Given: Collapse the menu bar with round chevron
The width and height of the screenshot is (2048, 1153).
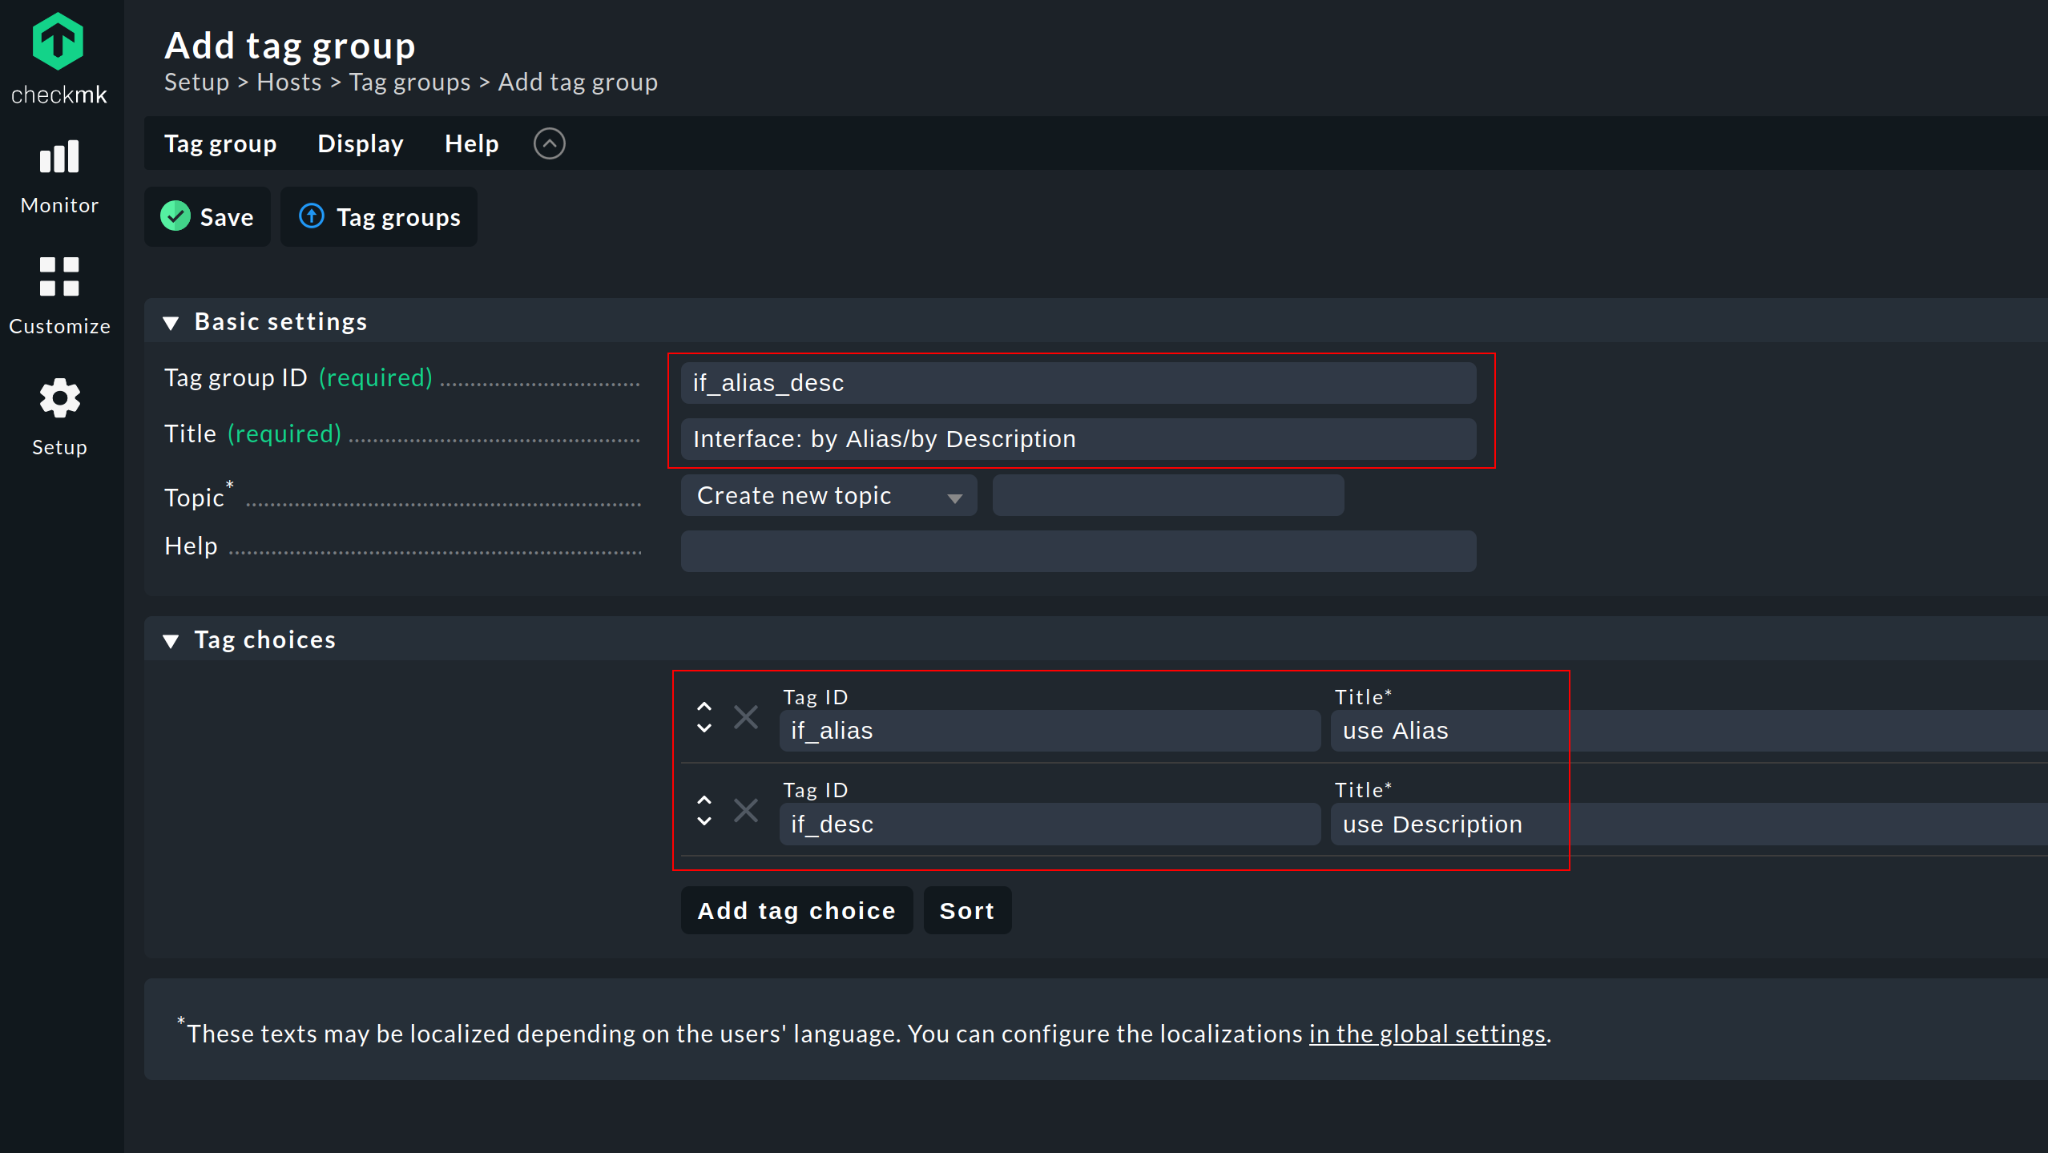Looking at the screenshot, I should click(549, 144).
